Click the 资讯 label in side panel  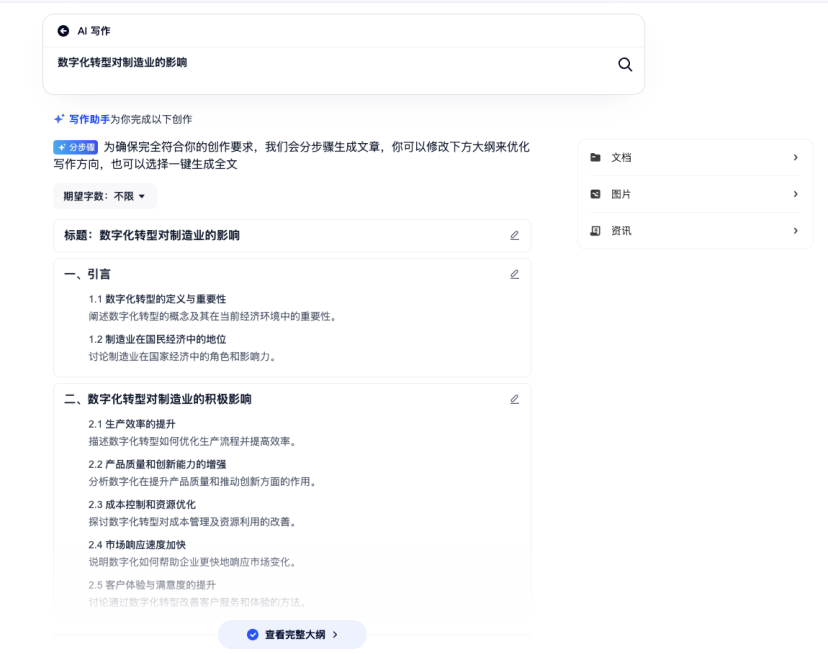tap(621, 231)
